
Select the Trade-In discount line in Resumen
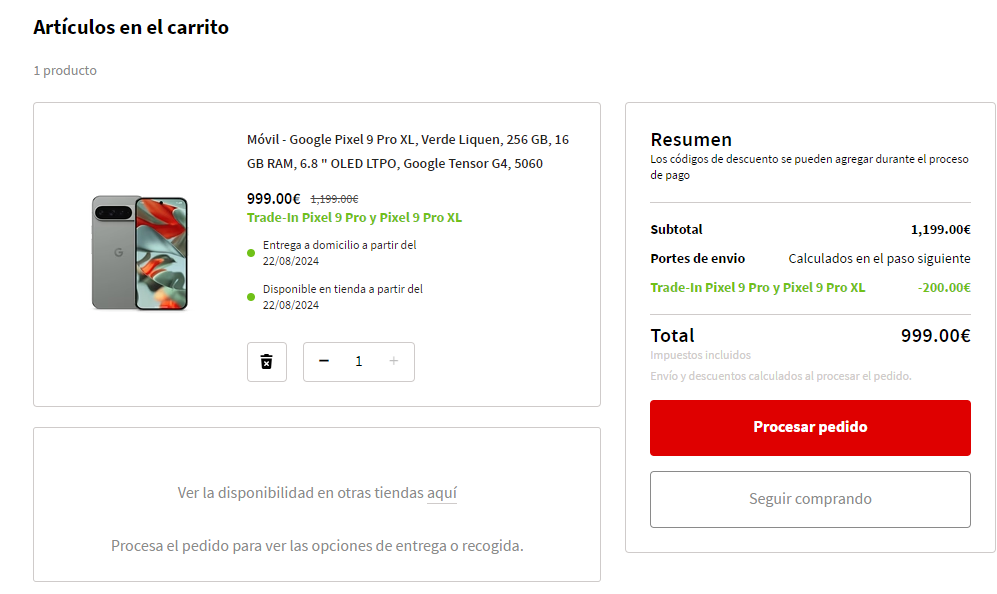(758, 288)
